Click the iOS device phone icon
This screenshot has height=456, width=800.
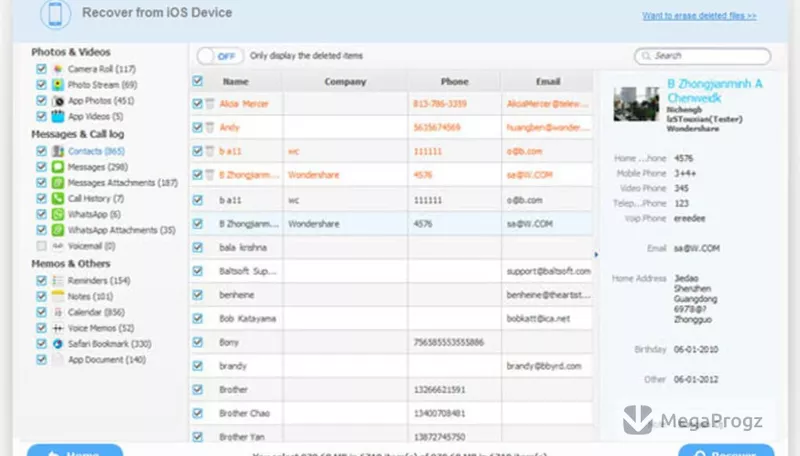(x=55, y=14)
